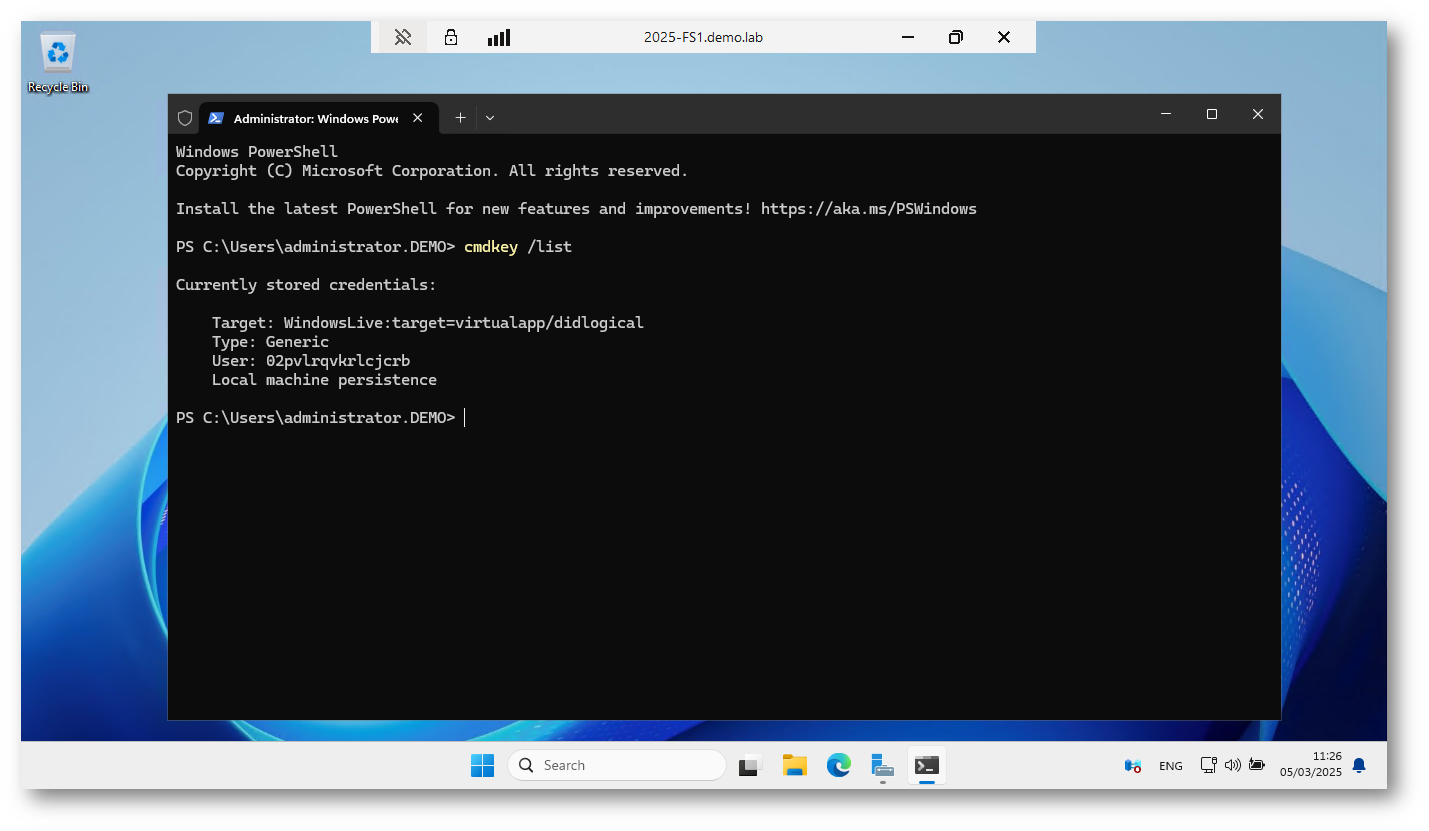Viewport: 1429px width, 831px height.
Task: Click the 'Copyright (C) Microsoft Corporation' line
Action: (x=432, y=171)
